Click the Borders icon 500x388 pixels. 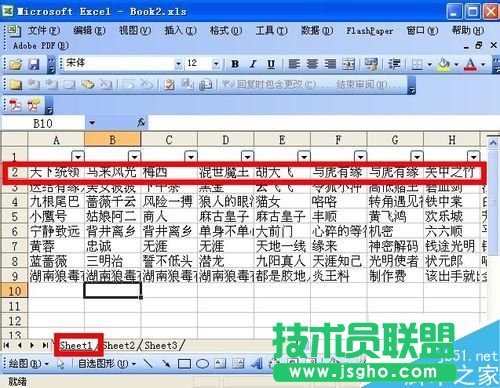point(417,64)
